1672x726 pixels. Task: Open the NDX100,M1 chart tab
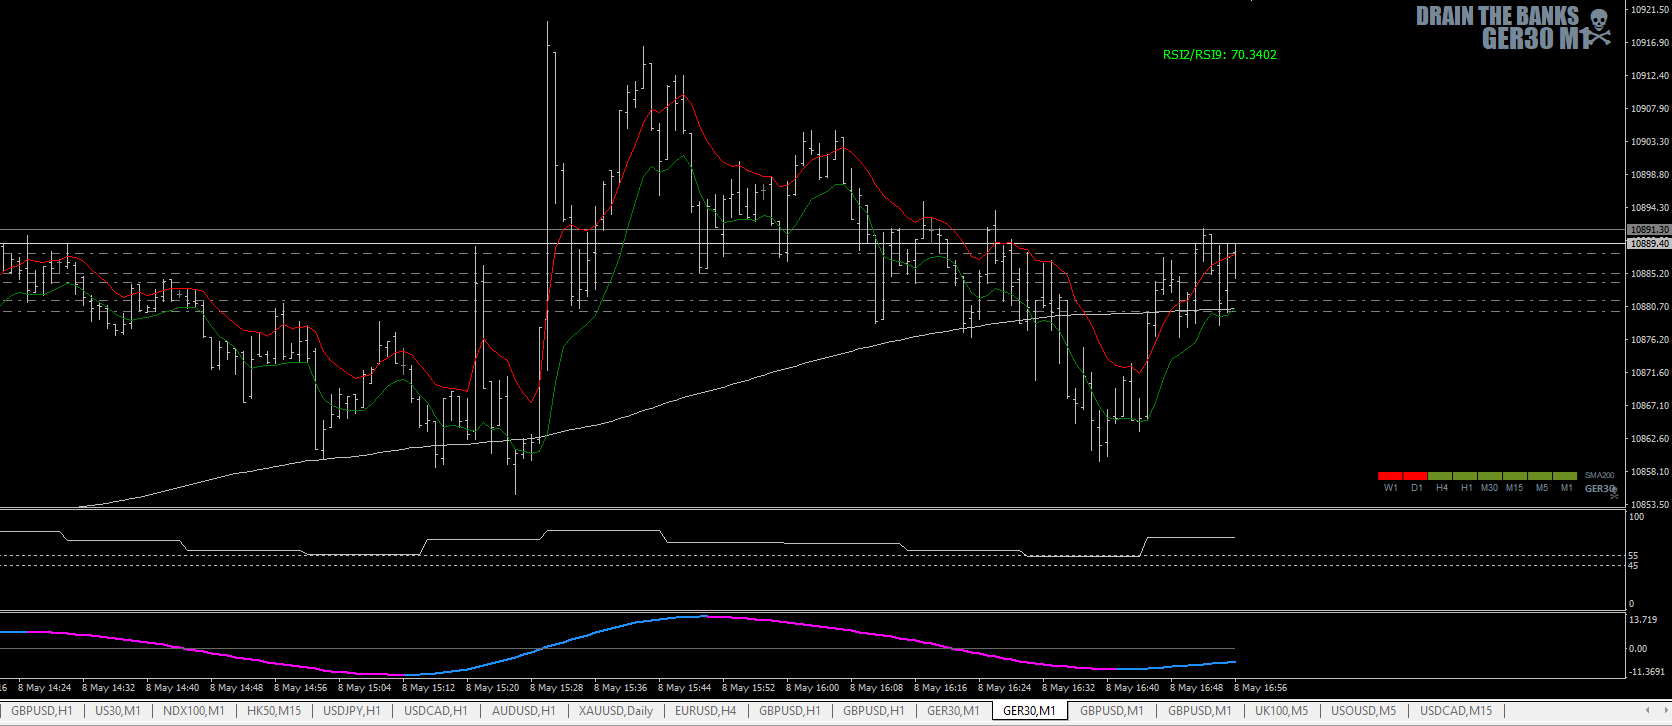pyautogui.click(x=193, y=711)
